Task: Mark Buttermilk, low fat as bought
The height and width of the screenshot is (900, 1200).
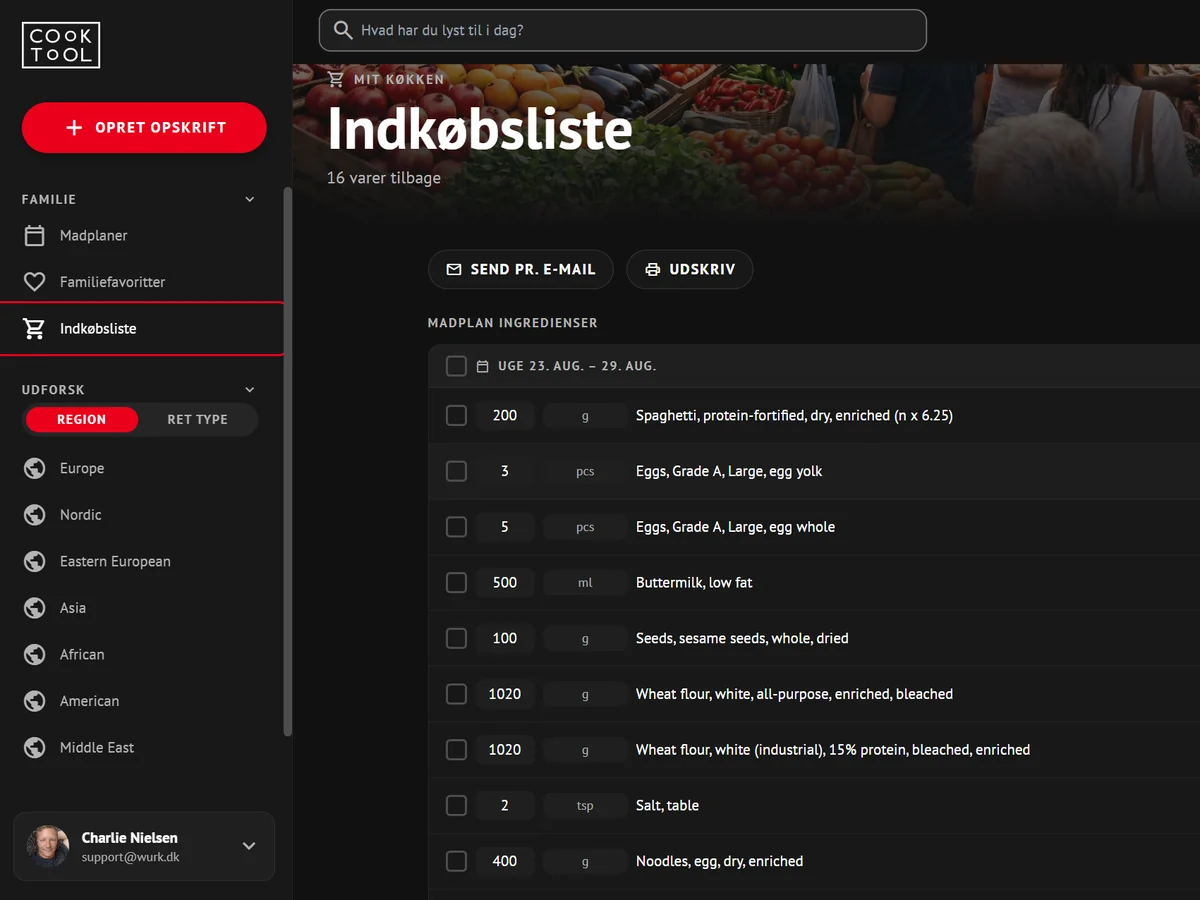Action: coord(456,582)
